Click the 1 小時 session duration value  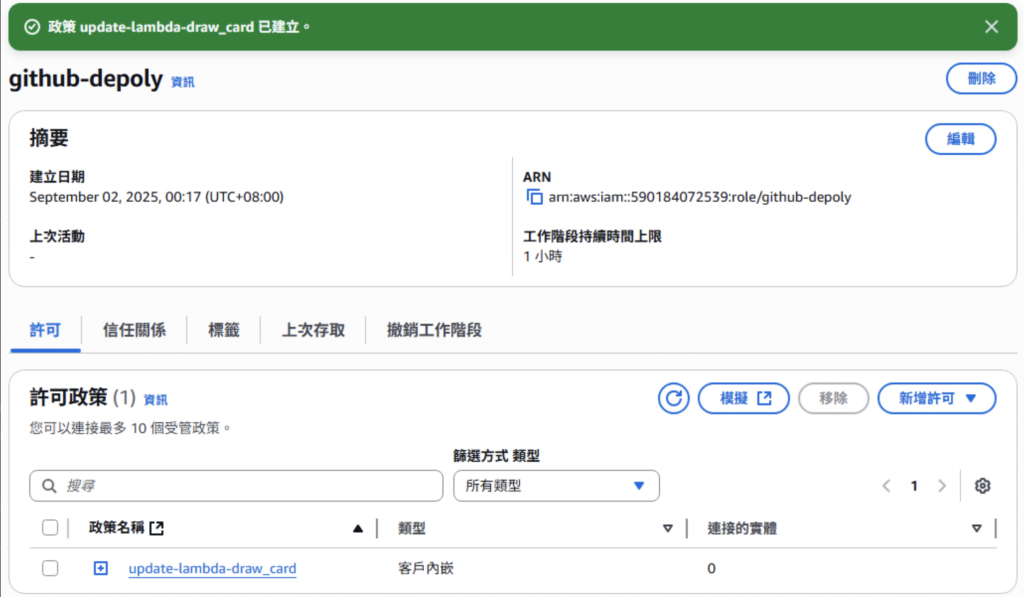pyautogui.click(x=543, y=257)
